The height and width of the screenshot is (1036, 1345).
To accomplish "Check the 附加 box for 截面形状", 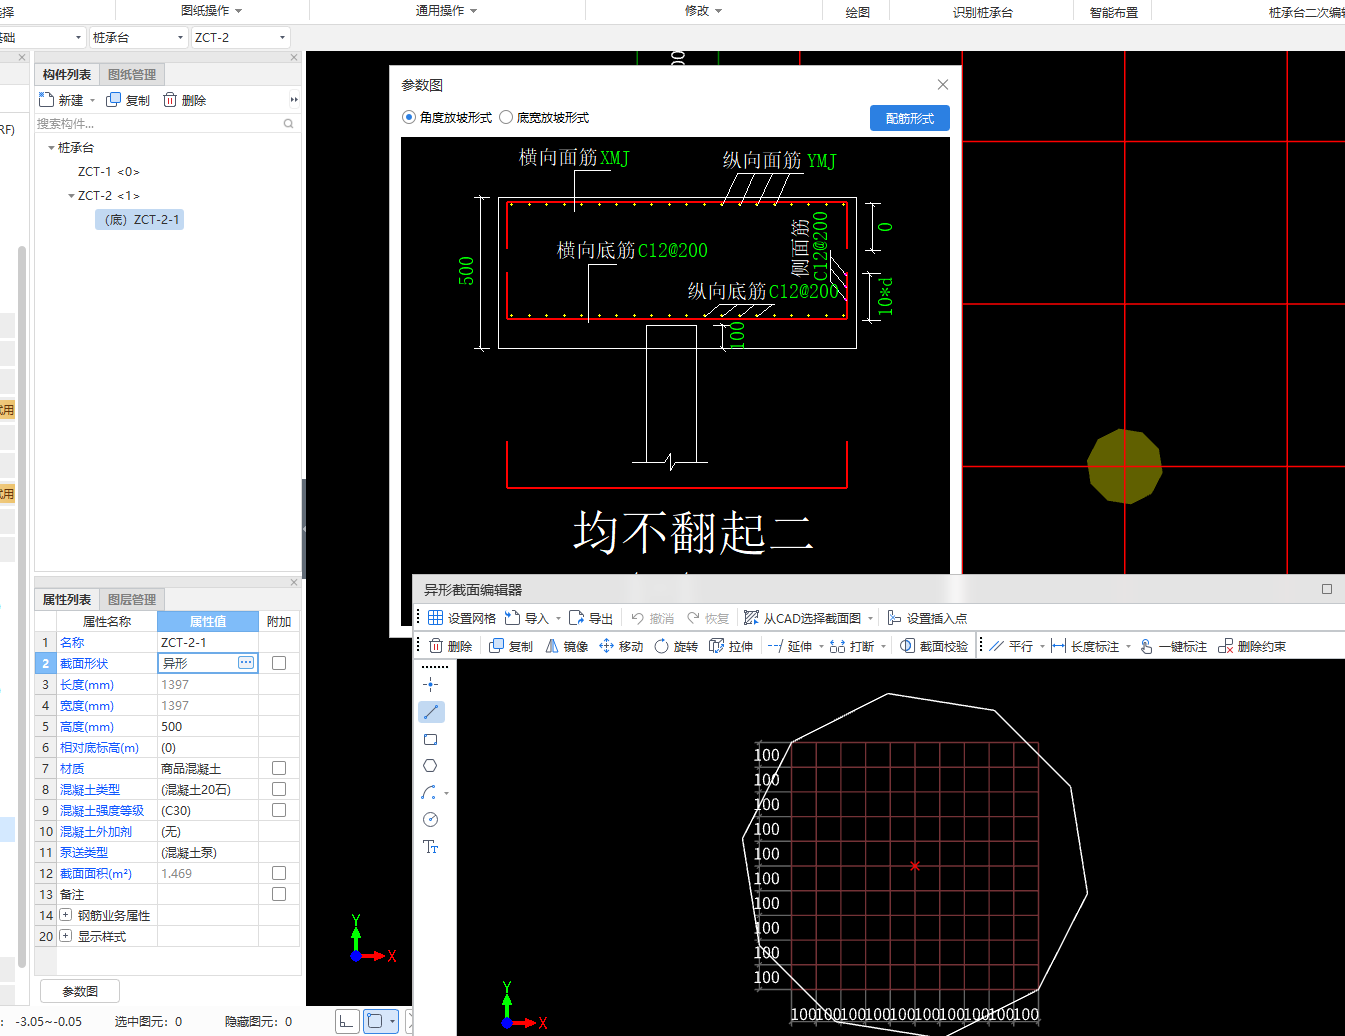I will [x=279, y=663].
